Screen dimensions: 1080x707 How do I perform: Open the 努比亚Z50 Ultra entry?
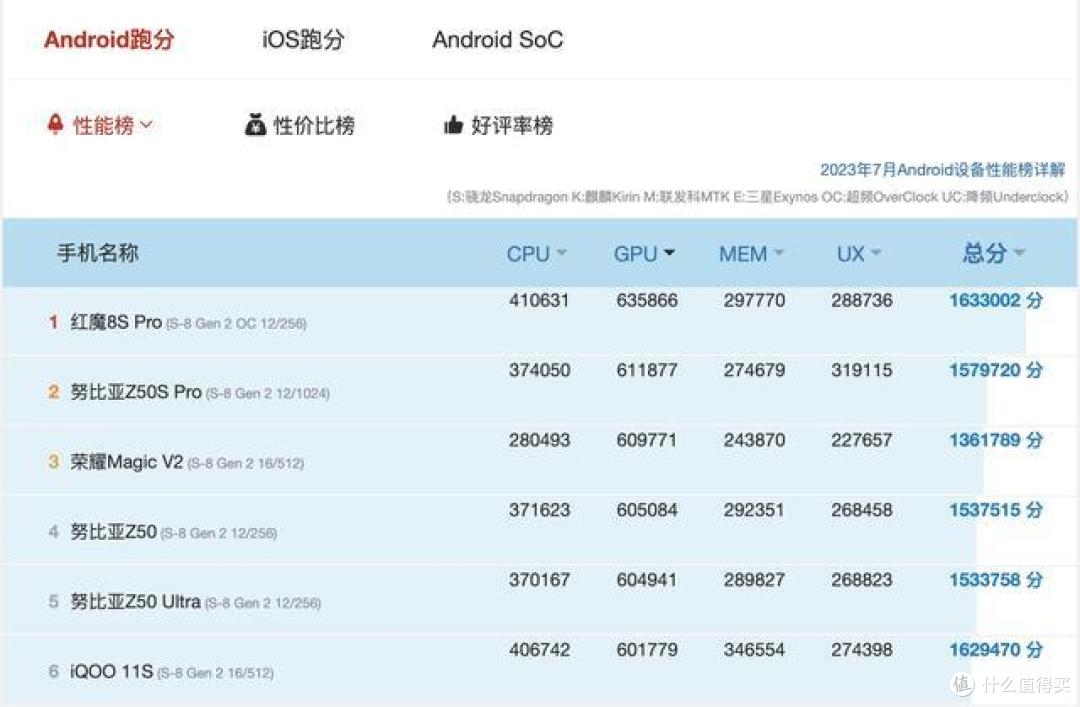(135, 602)
